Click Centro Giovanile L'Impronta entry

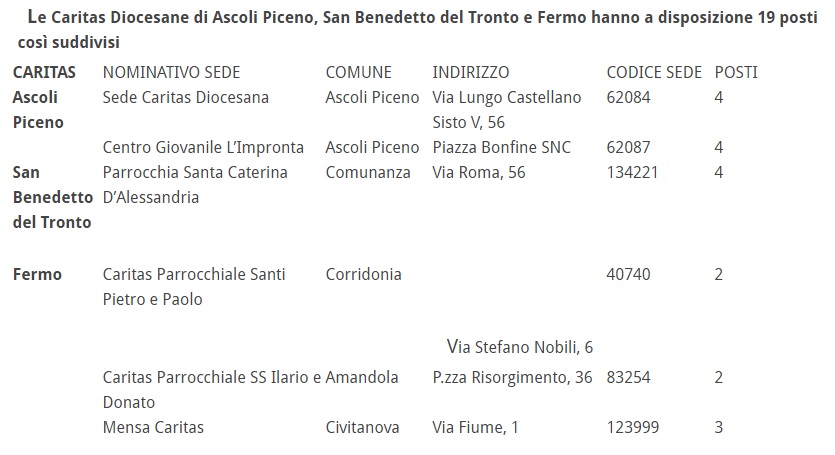[203, 148]
